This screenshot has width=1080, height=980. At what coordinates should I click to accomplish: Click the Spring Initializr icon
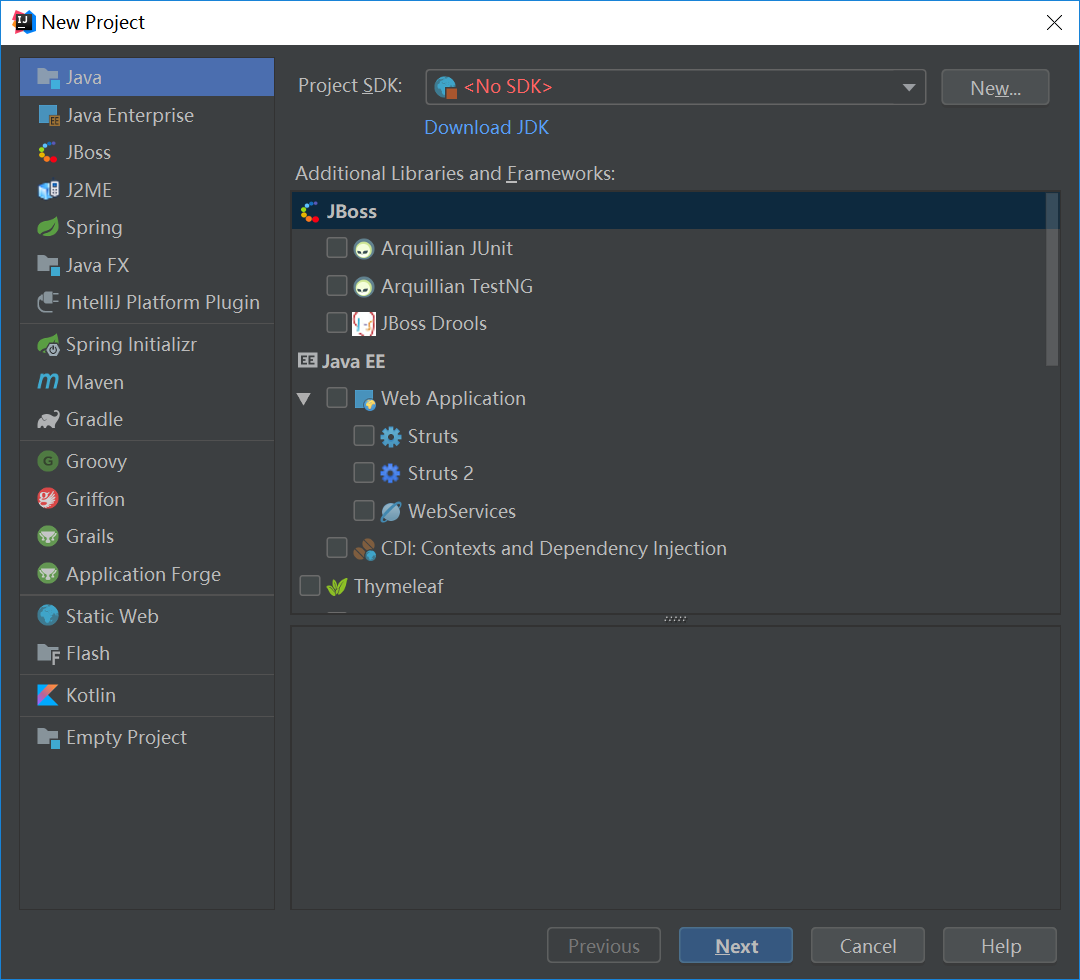[x=48, y=344]
